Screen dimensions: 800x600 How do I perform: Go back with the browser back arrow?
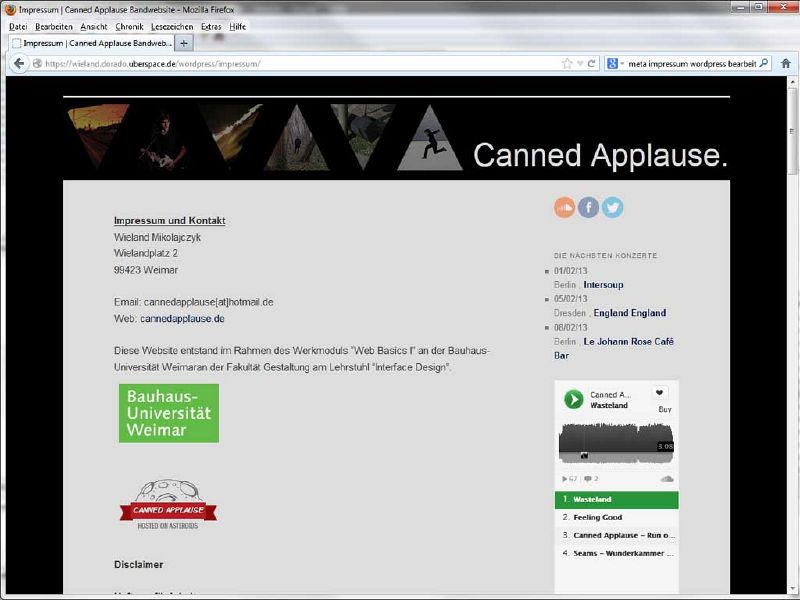(x=19, y=63)
